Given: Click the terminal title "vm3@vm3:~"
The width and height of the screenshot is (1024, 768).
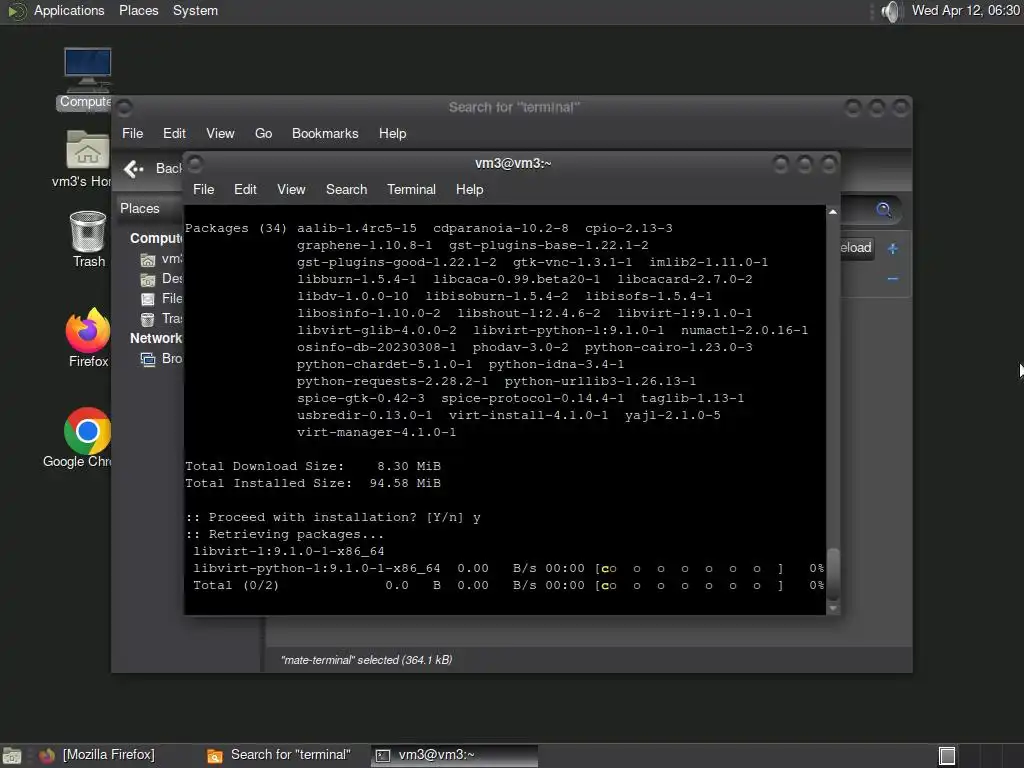Looking at the screenshot, I should pos(513,163).
